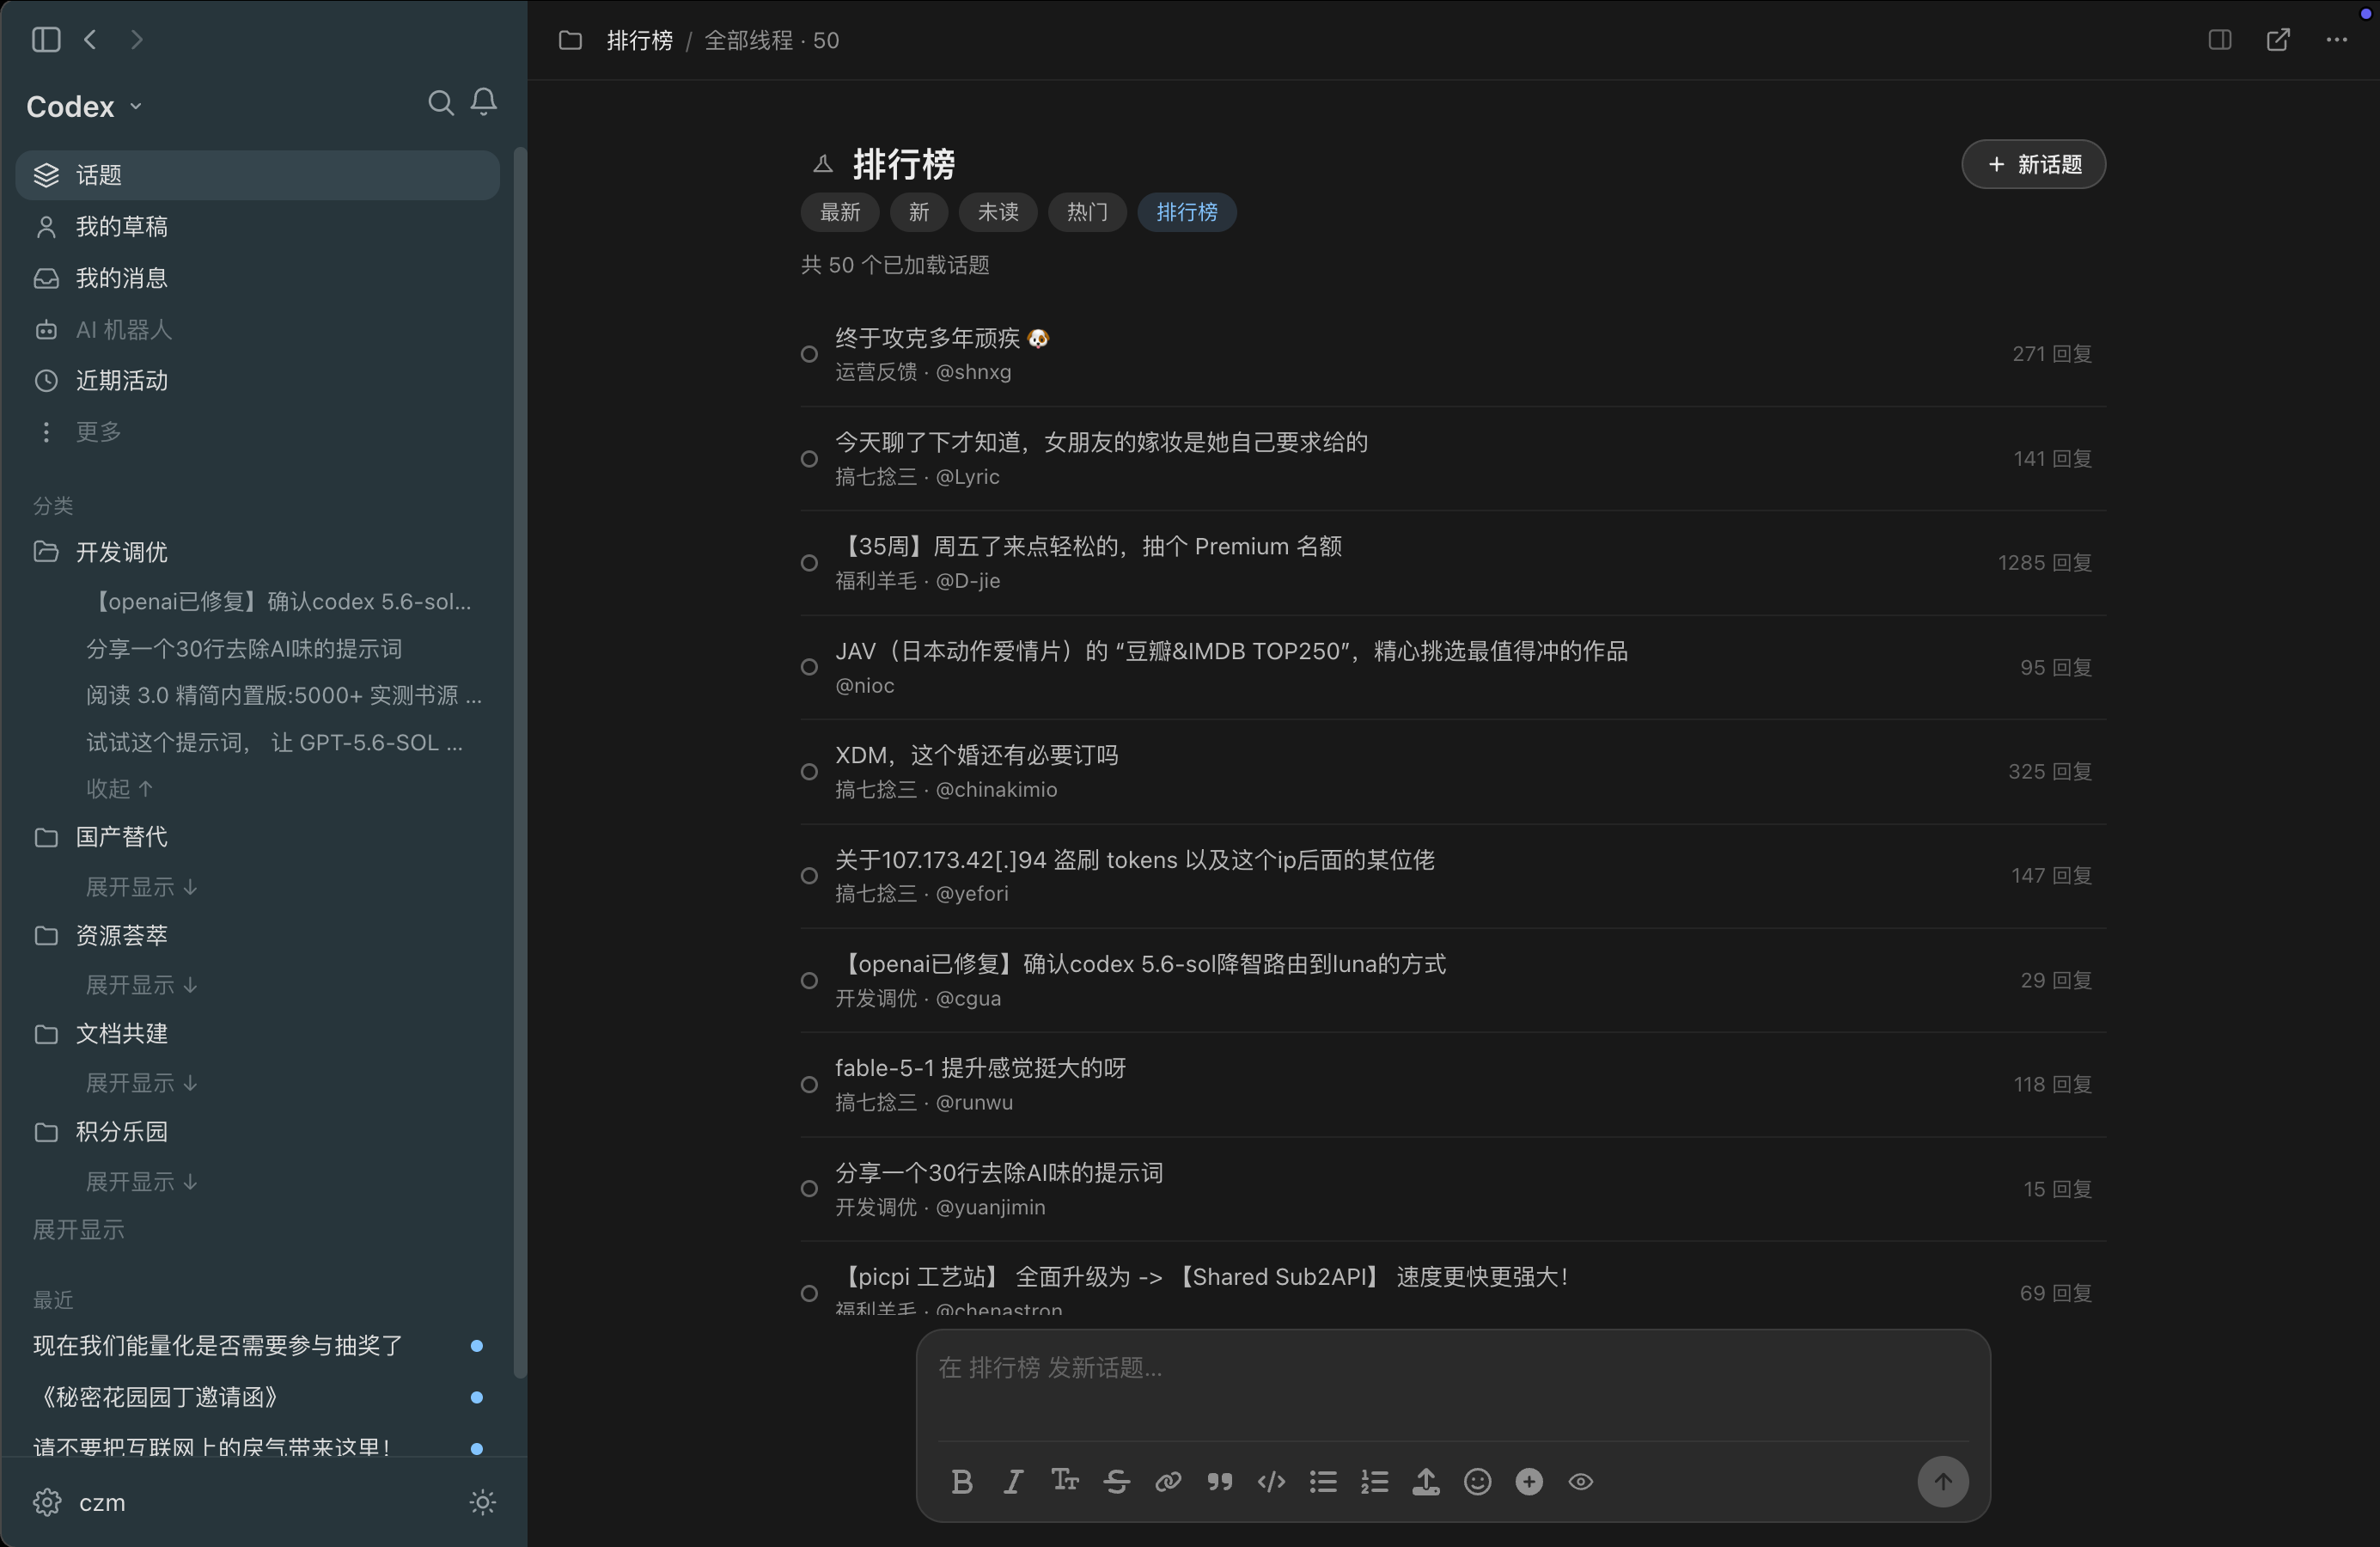Click the italic formatting icon
This screenshot has width=2380, height=1547.
click(x=1013, y=1481)
